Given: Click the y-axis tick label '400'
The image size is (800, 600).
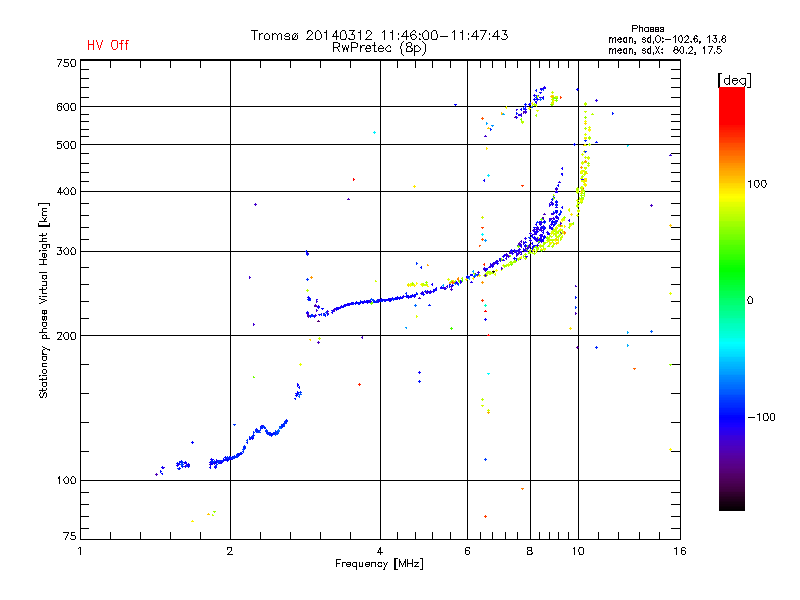Looking at the screenshot, I should point(66,191).
